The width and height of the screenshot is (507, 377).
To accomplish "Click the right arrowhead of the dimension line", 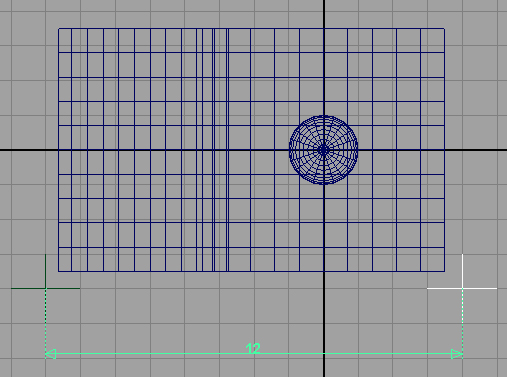I will (457, 354).
